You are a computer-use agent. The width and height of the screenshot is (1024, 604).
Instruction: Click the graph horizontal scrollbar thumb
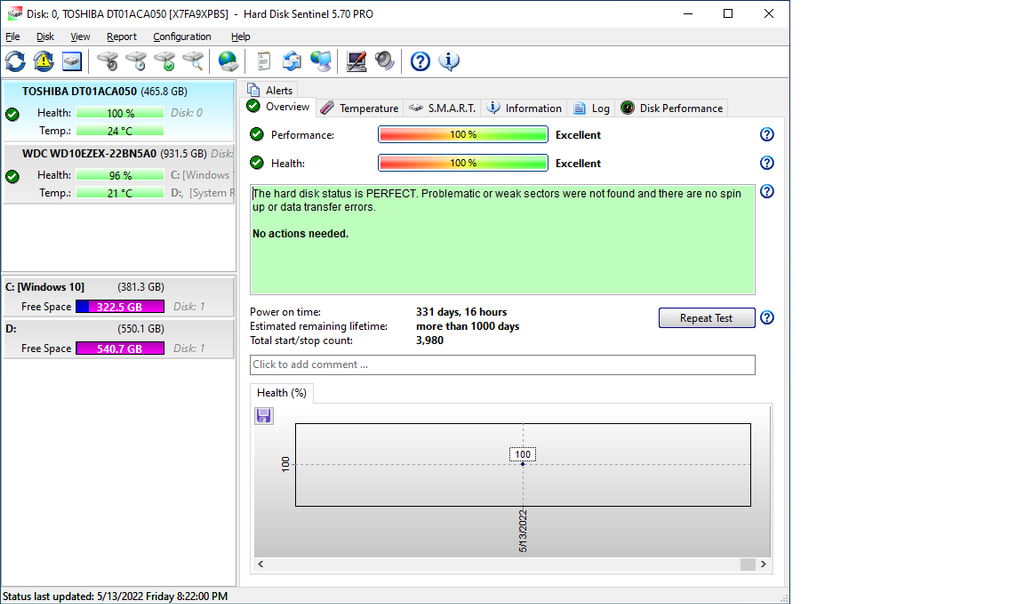pos(748,564)
